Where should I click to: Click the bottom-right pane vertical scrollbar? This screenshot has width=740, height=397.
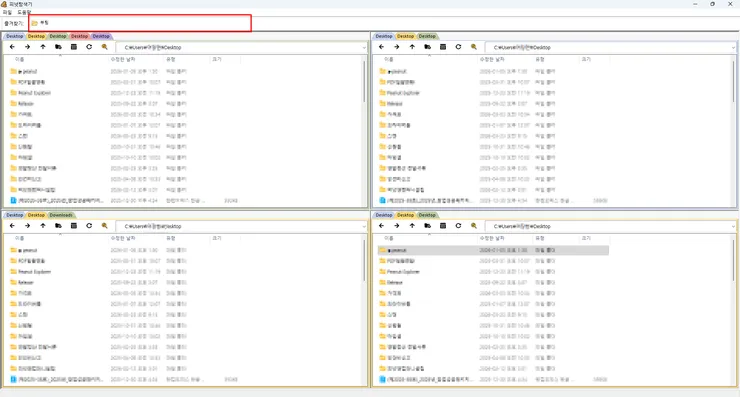coord(733,260)
